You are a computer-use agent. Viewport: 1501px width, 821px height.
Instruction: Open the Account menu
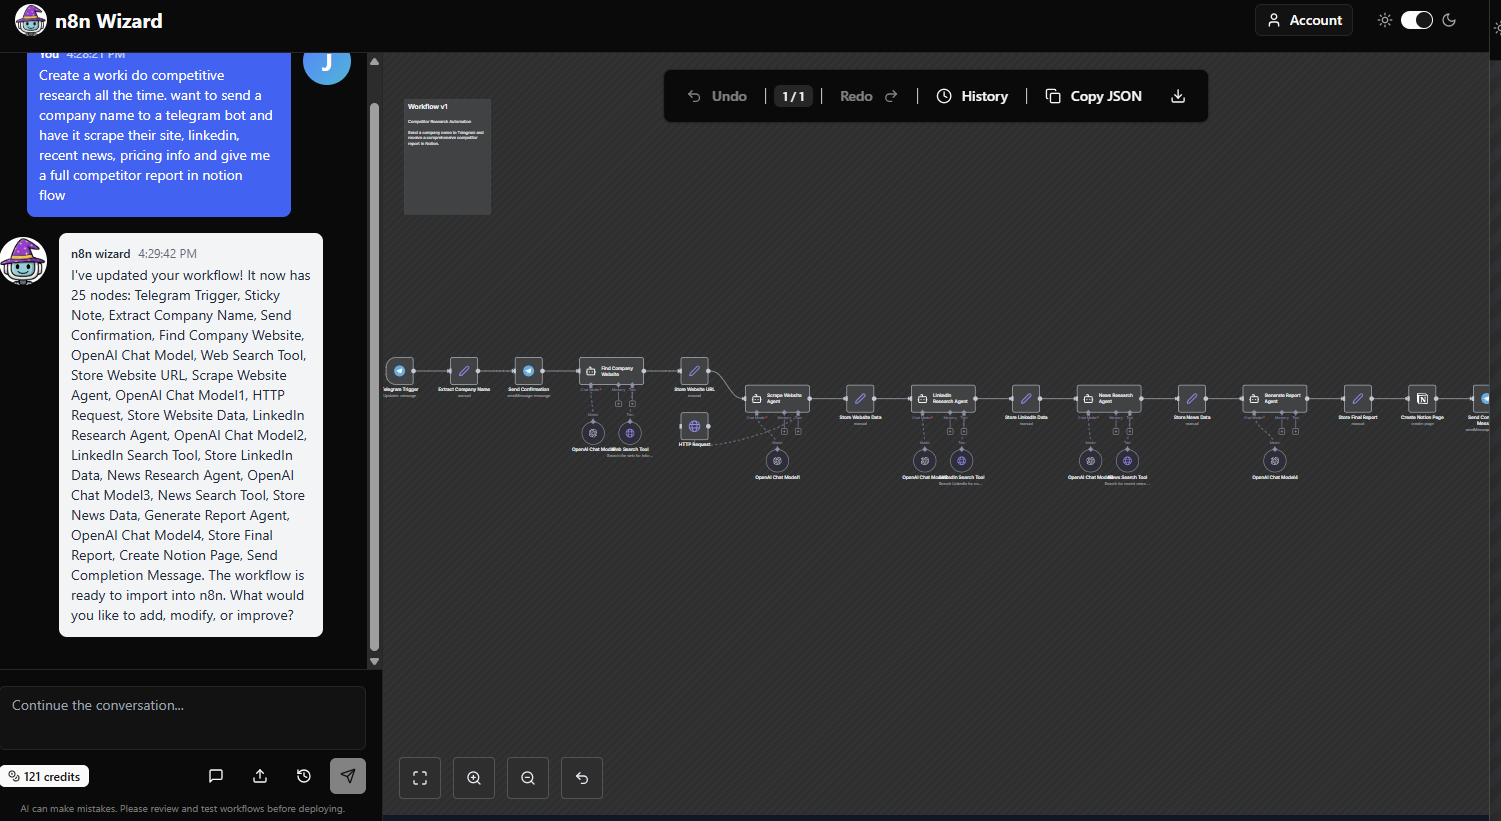[1303, 19]
